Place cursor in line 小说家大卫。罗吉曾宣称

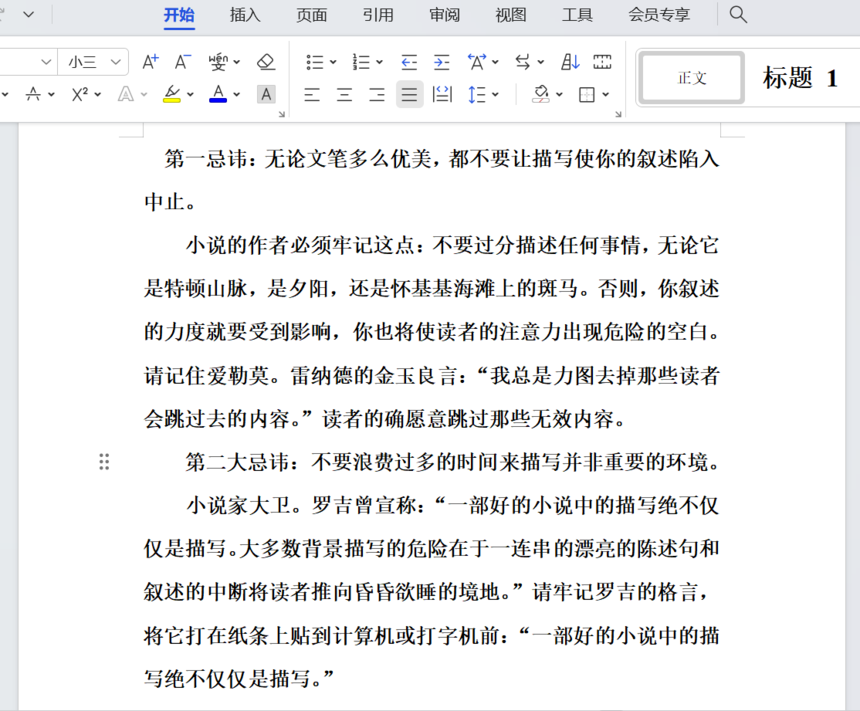pyautogui.click(x=452, y=505)
